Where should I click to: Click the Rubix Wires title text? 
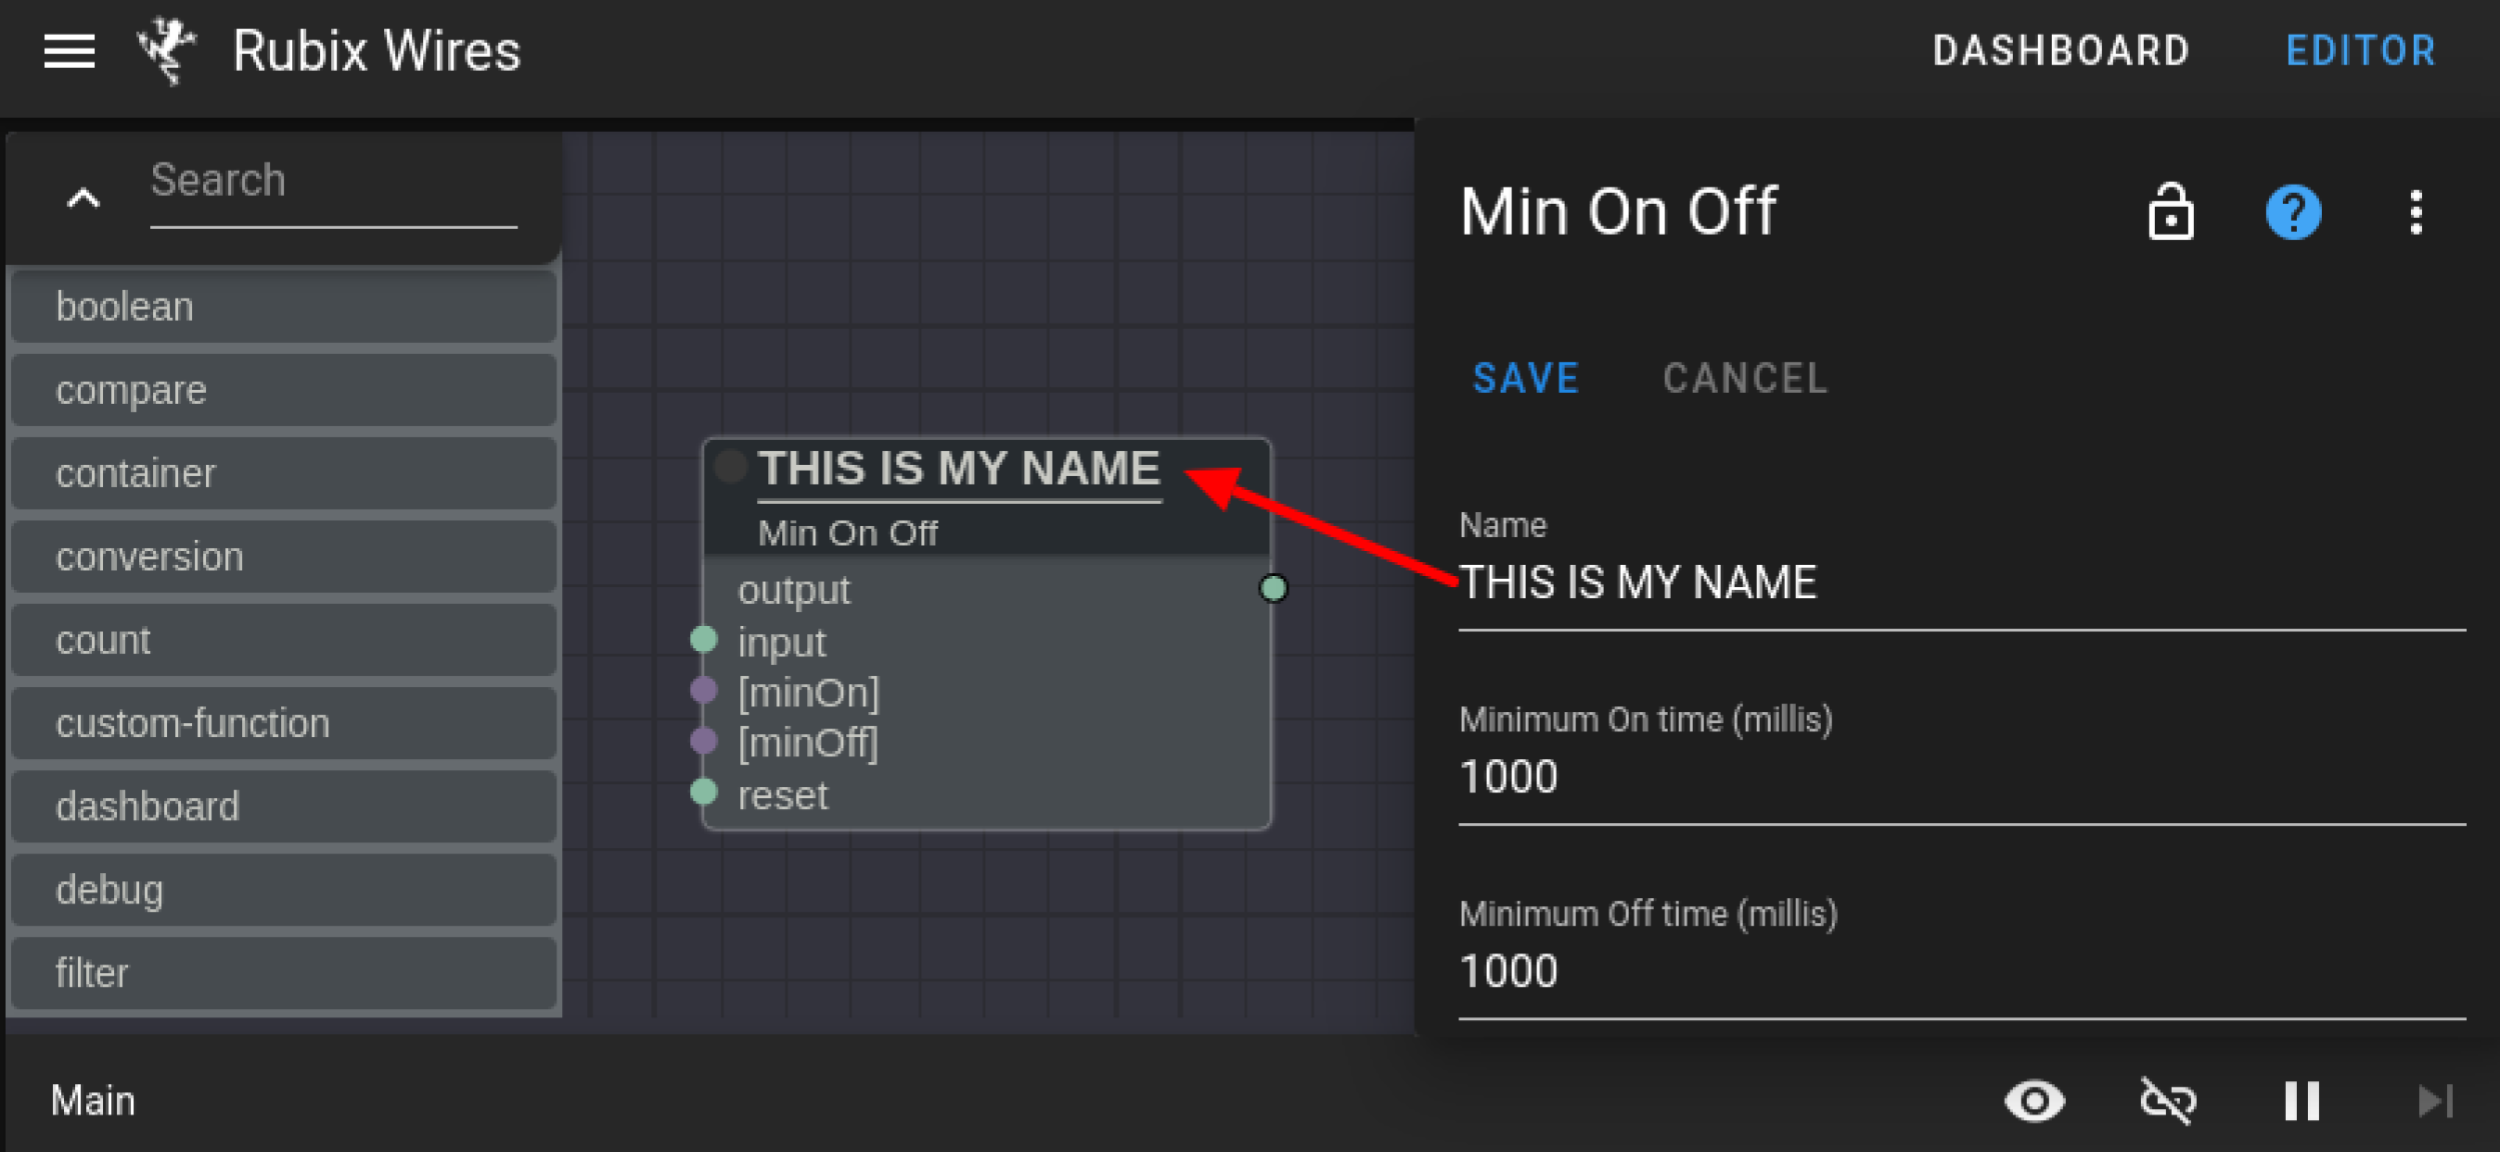pos(377,51)
